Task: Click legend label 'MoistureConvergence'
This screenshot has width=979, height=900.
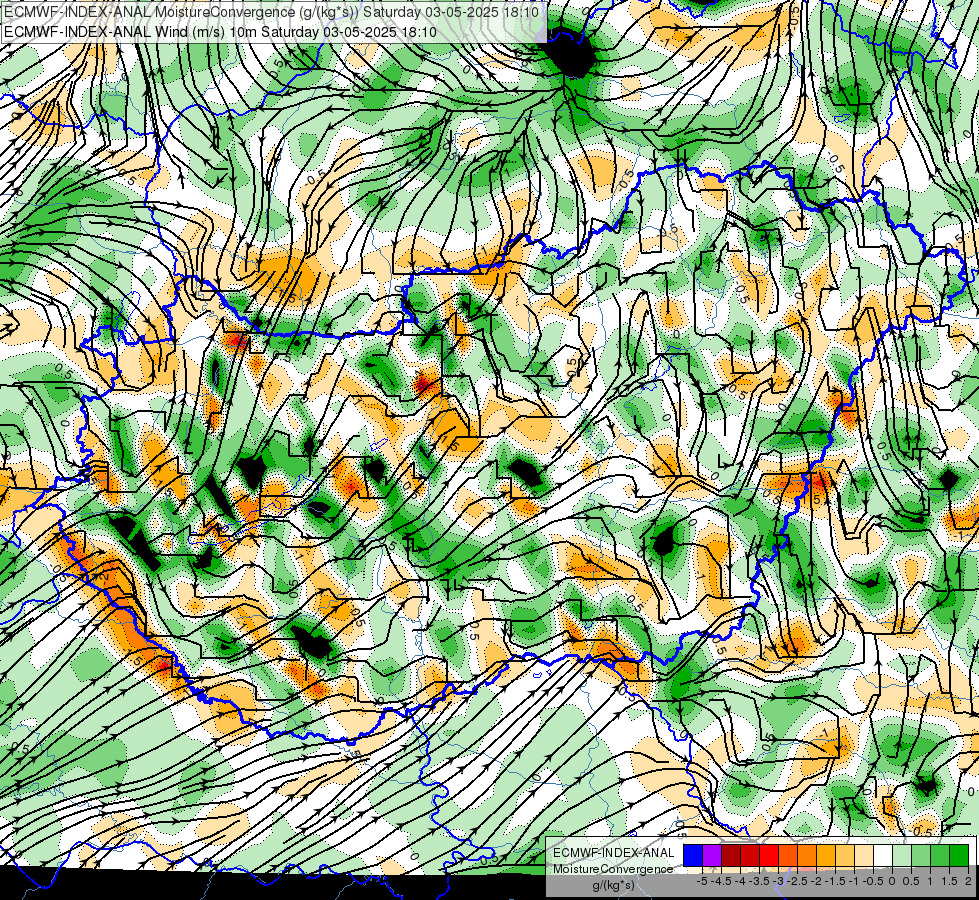Action: (x=613, y=869)
